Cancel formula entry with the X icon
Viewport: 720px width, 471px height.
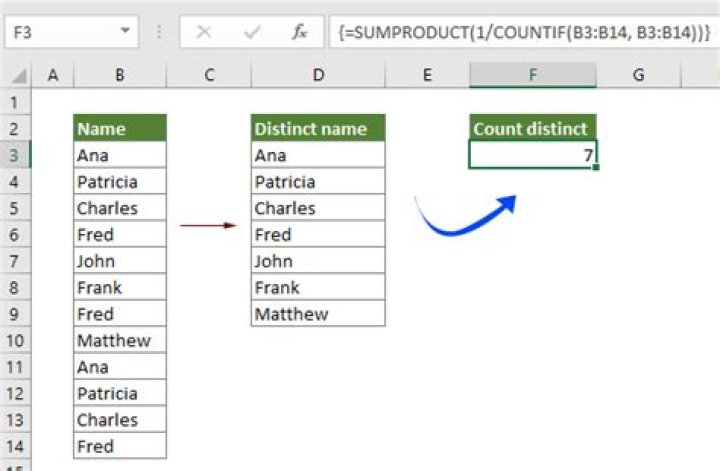tap(204, 32)
